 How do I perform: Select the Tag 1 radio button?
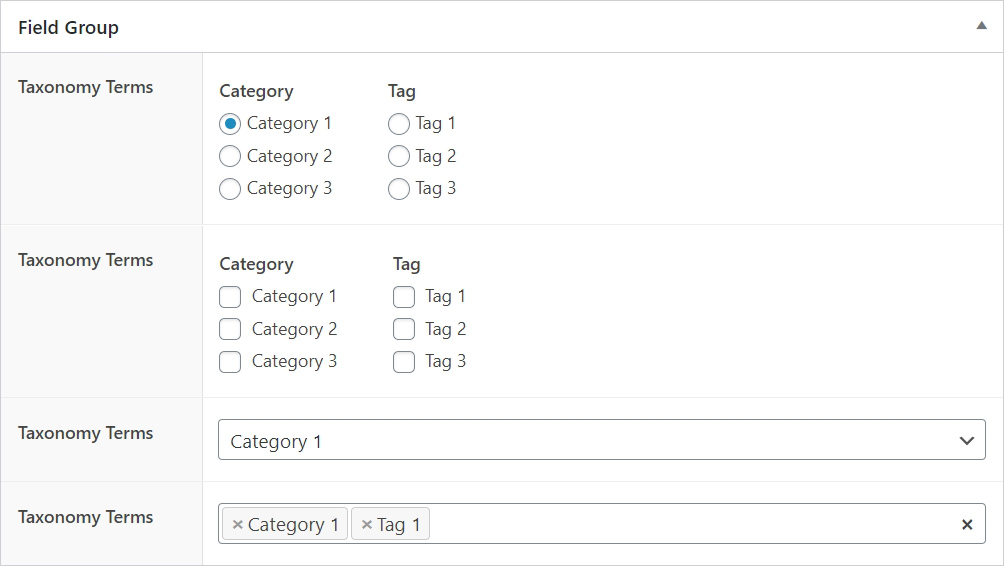(x=399, y=124)
